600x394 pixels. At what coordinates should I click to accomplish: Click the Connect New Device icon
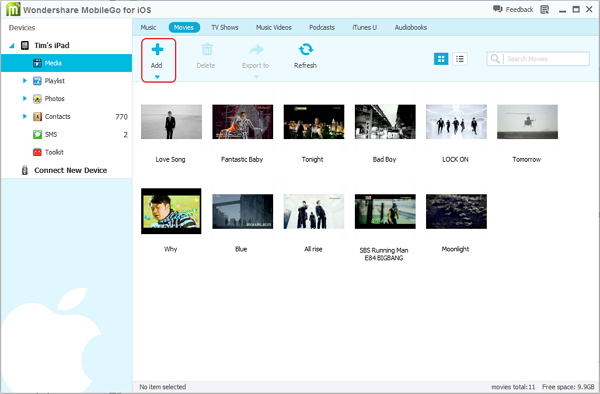pos(25,170)
